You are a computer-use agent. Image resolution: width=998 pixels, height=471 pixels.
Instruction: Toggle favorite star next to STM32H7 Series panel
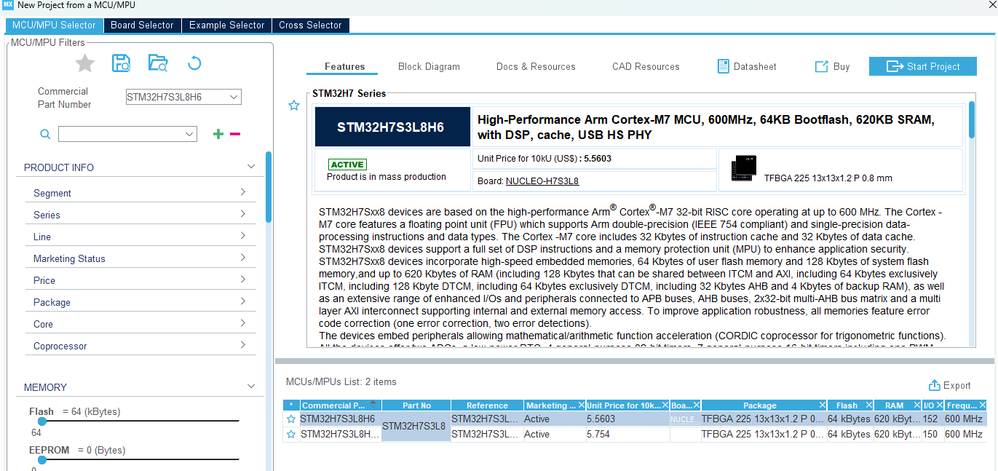(293, 105)
